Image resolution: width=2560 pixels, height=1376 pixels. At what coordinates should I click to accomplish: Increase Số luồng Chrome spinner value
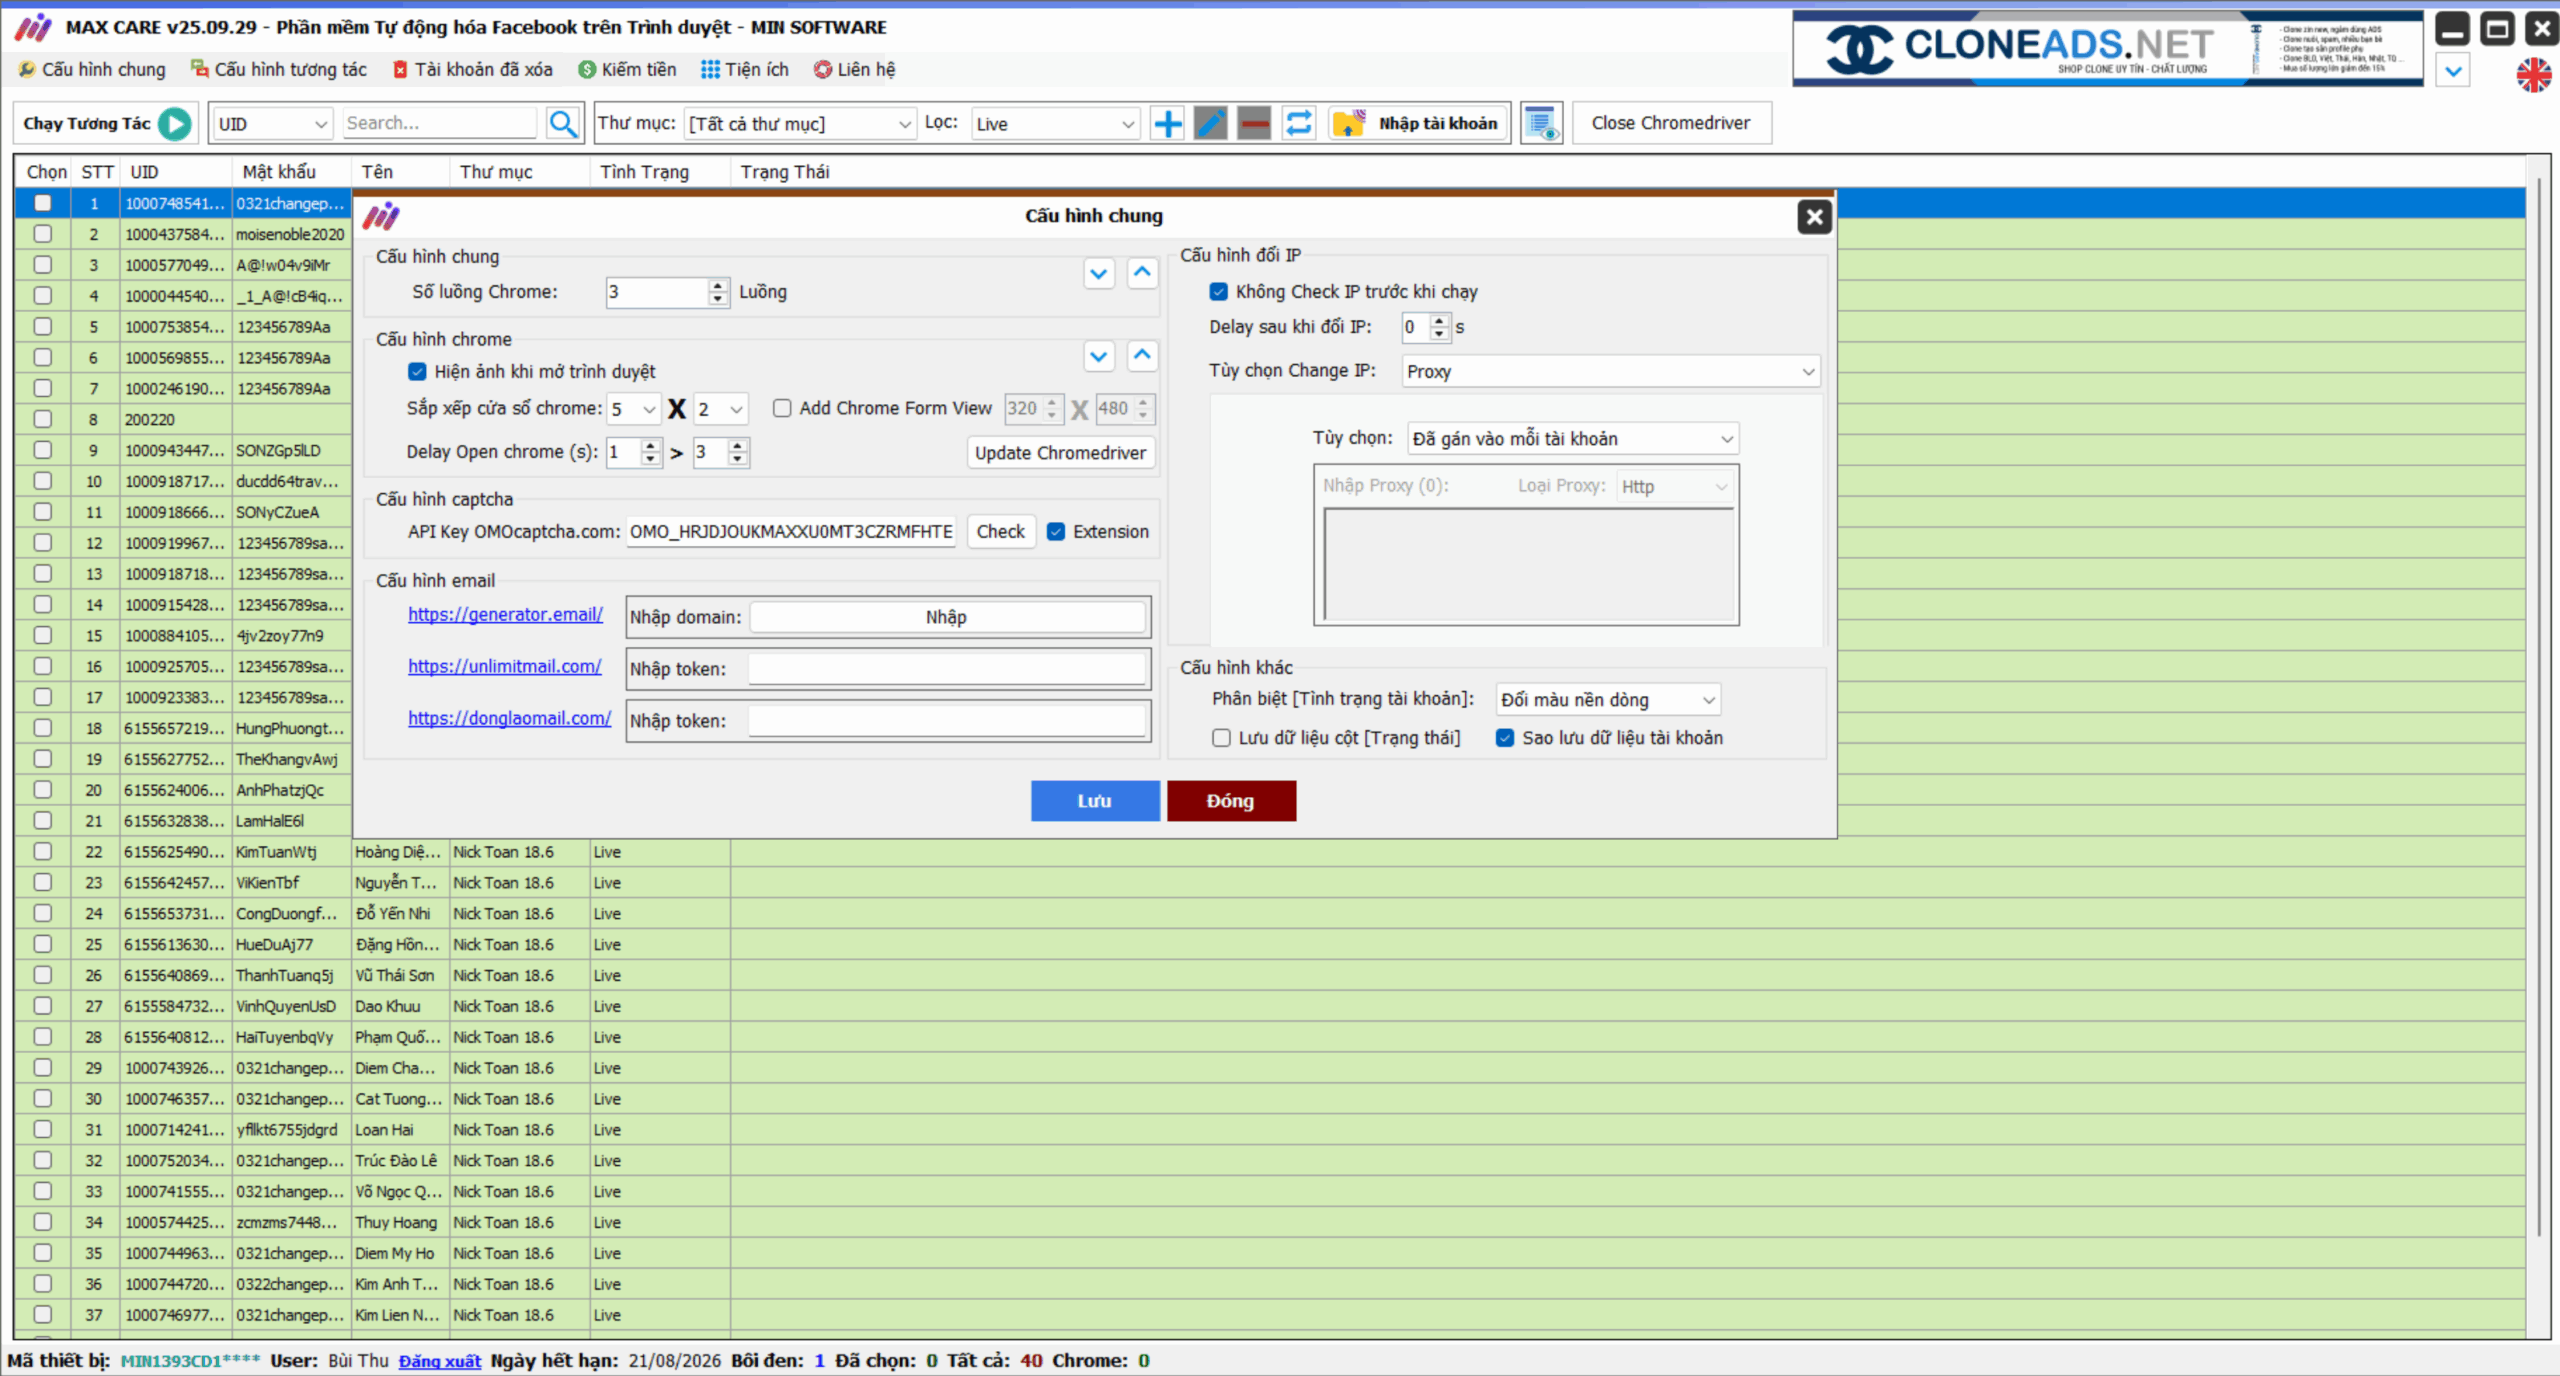pyautogui.click(x=717, y=285)
